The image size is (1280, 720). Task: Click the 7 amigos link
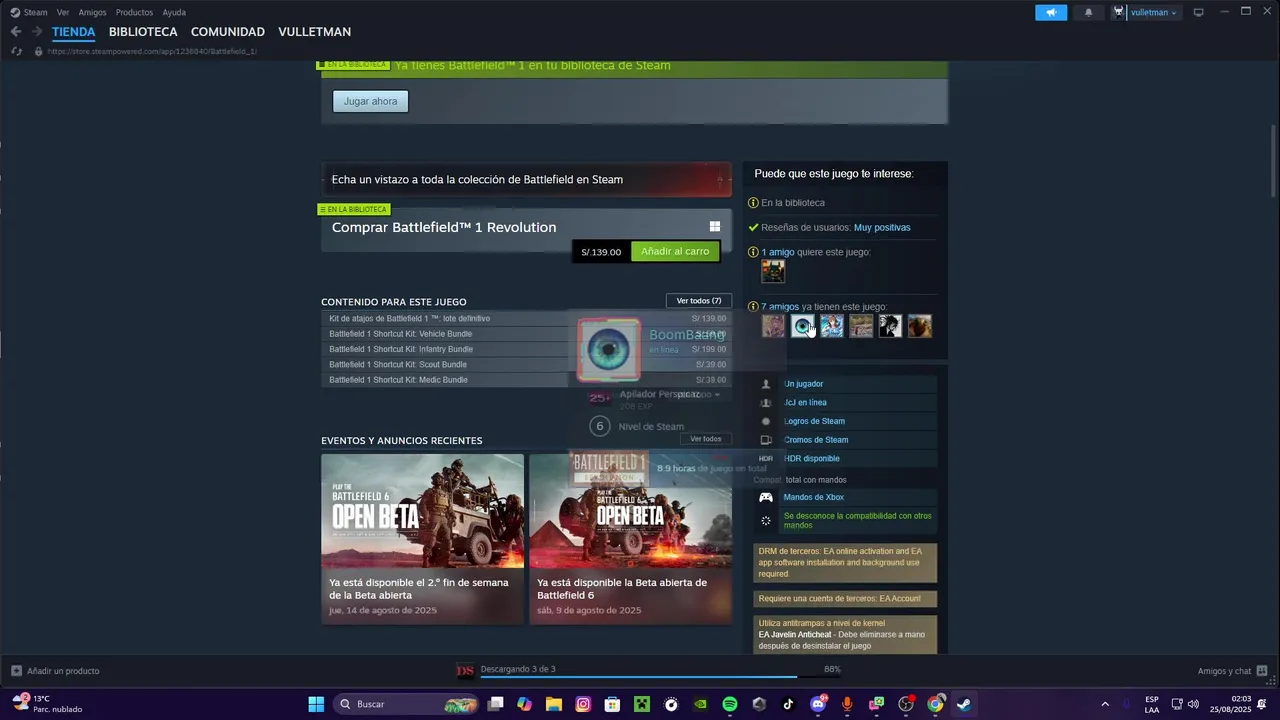[780, 307]
